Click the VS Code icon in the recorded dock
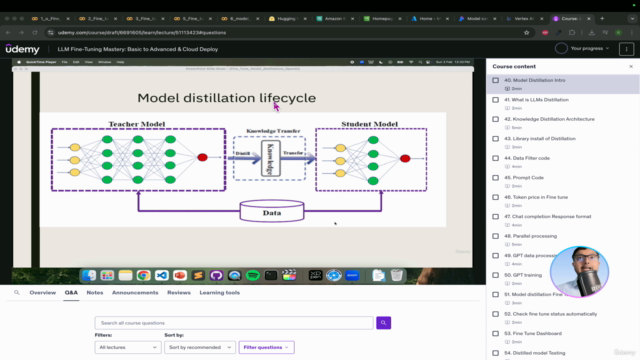This screenshot has height=360, width=640. [162, 276]
